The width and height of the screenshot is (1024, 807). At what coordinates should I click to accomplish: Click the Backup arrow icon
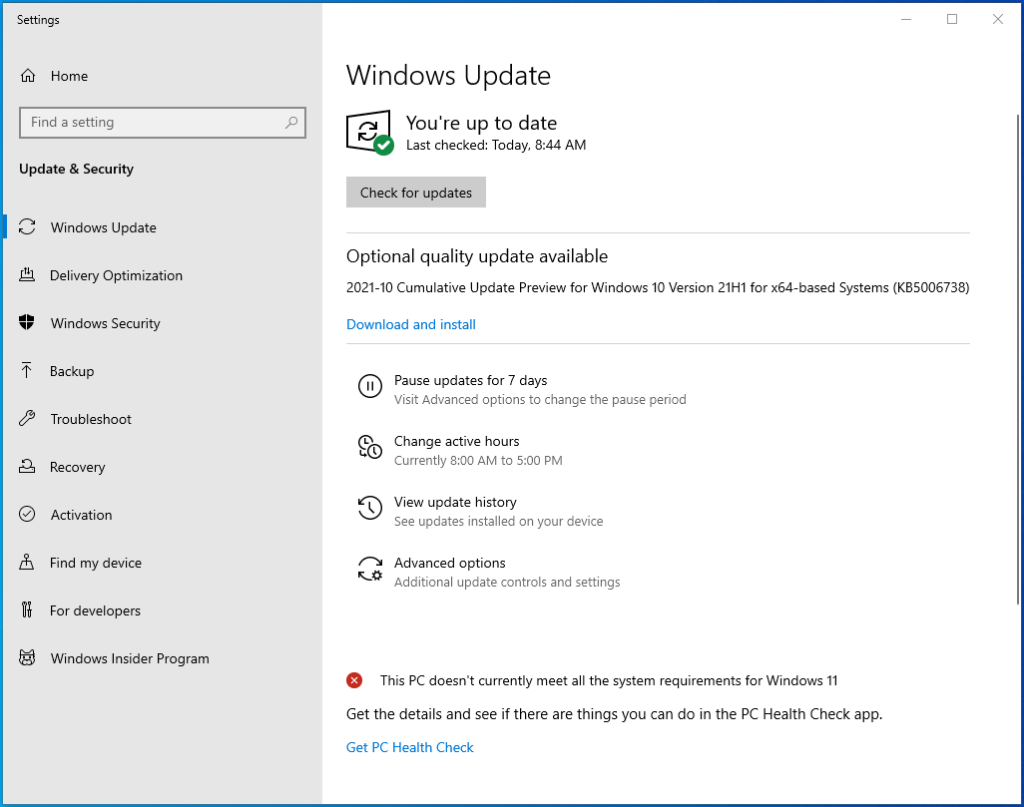pos(27,370)
